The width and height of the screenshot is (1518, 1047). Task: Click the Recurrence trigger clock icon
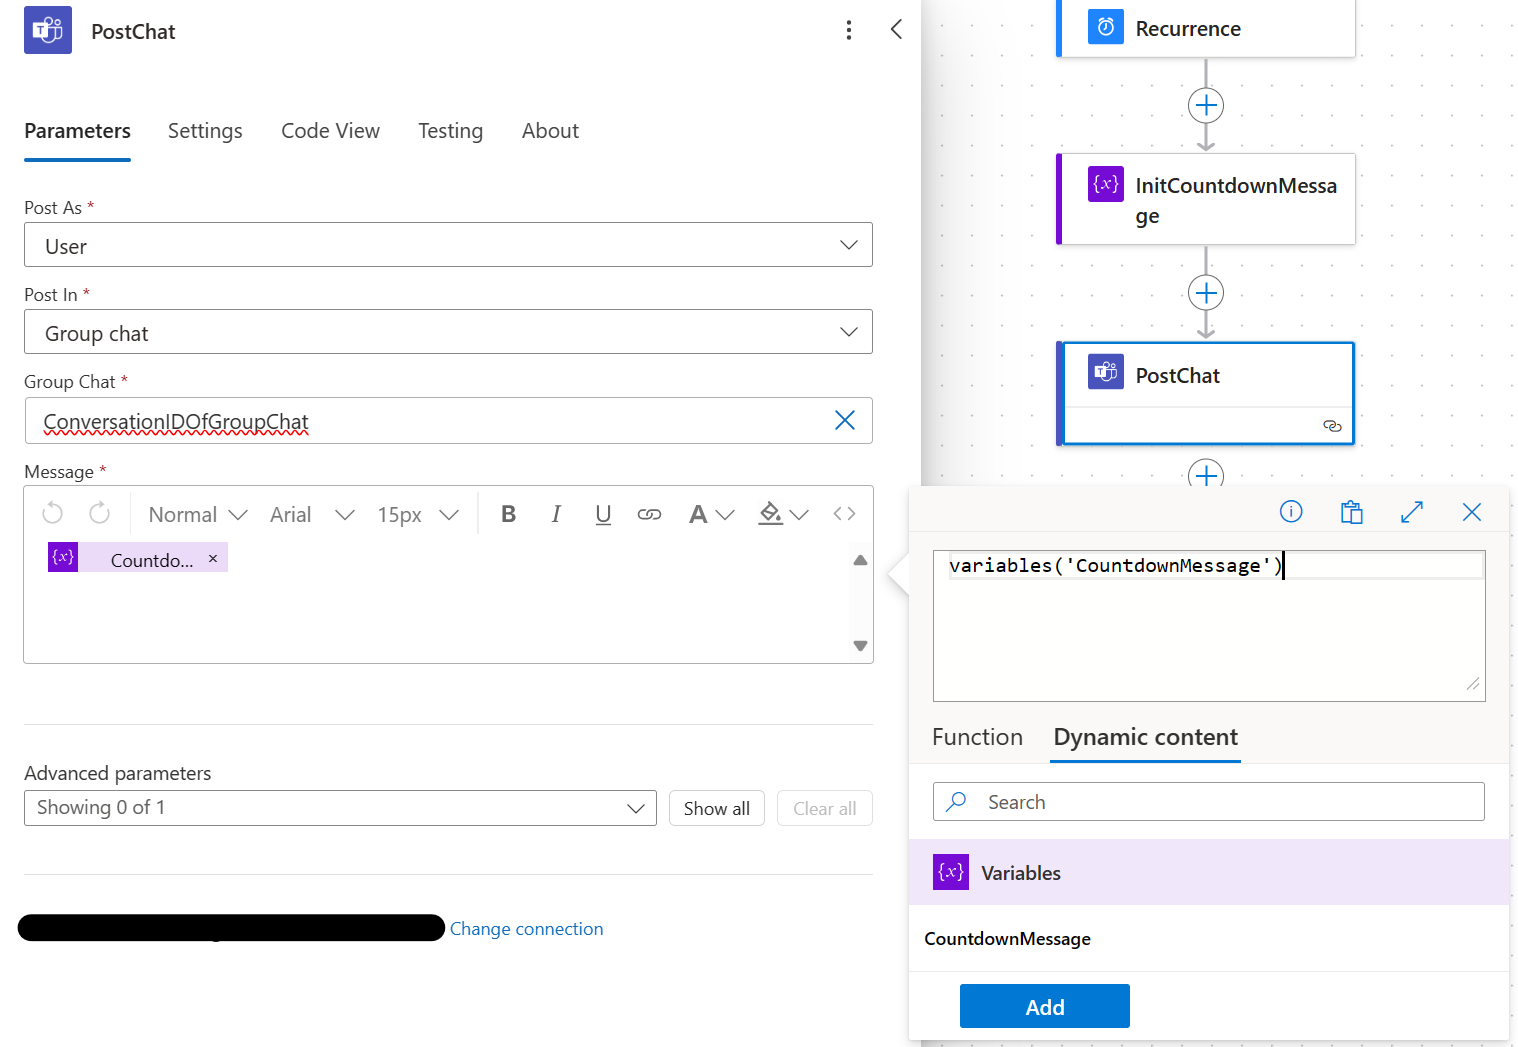pyautogui.click(x=1106, y=27)
